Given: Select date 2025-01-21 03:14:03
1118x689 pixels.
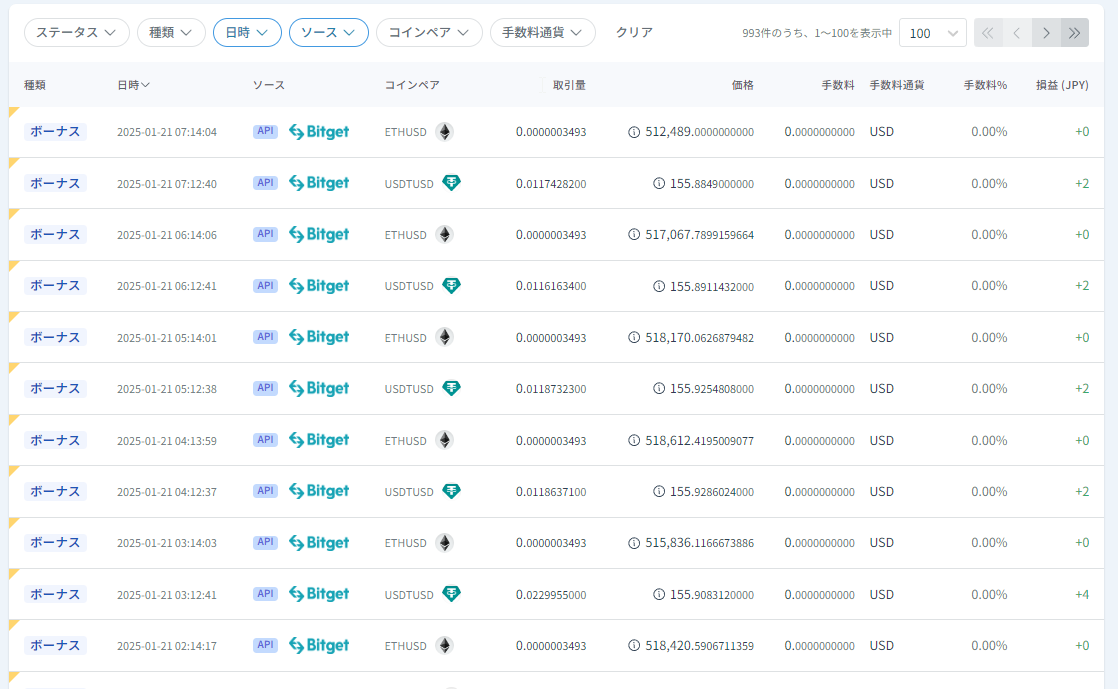Looking at the screenshot, I should pyautogui.click(x=167, y=543).
